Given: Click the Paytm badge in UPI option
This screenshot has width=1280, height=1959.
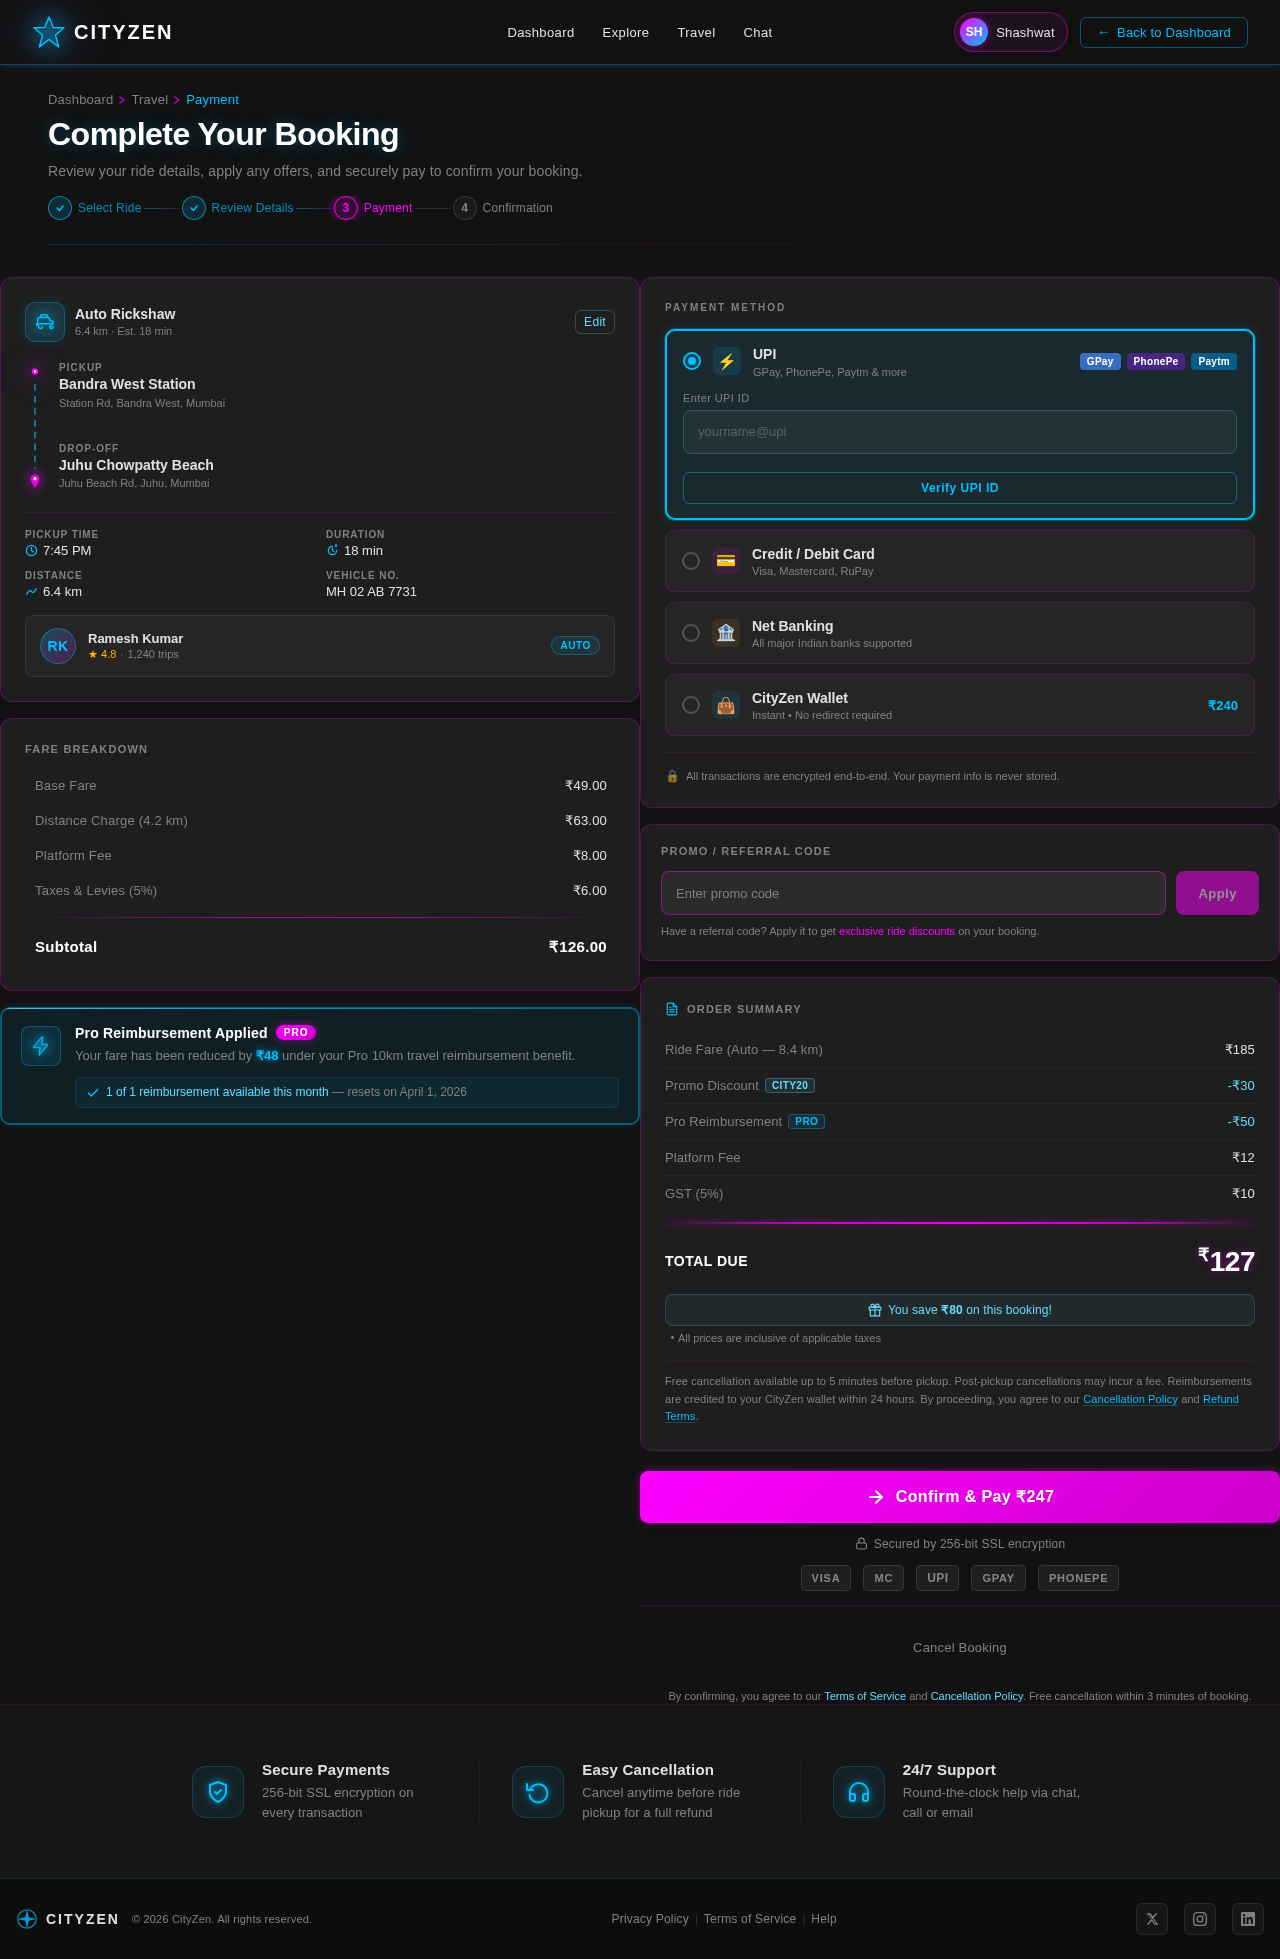Looking at the screenshot, I should [x=1214, y=361].
